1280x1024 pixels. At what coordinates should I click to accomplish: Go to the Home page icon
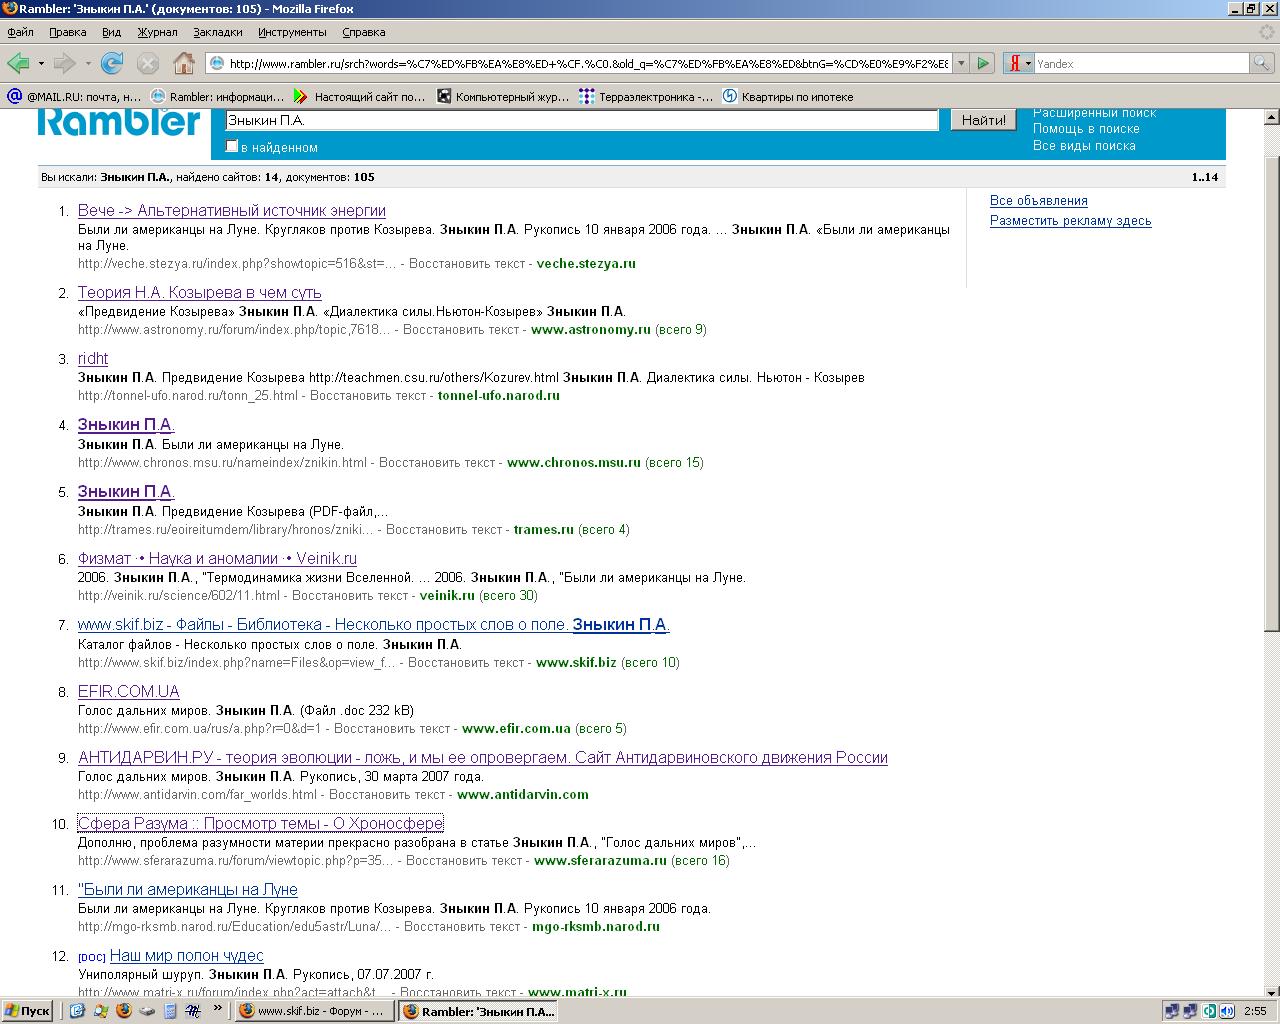[183, 64]
